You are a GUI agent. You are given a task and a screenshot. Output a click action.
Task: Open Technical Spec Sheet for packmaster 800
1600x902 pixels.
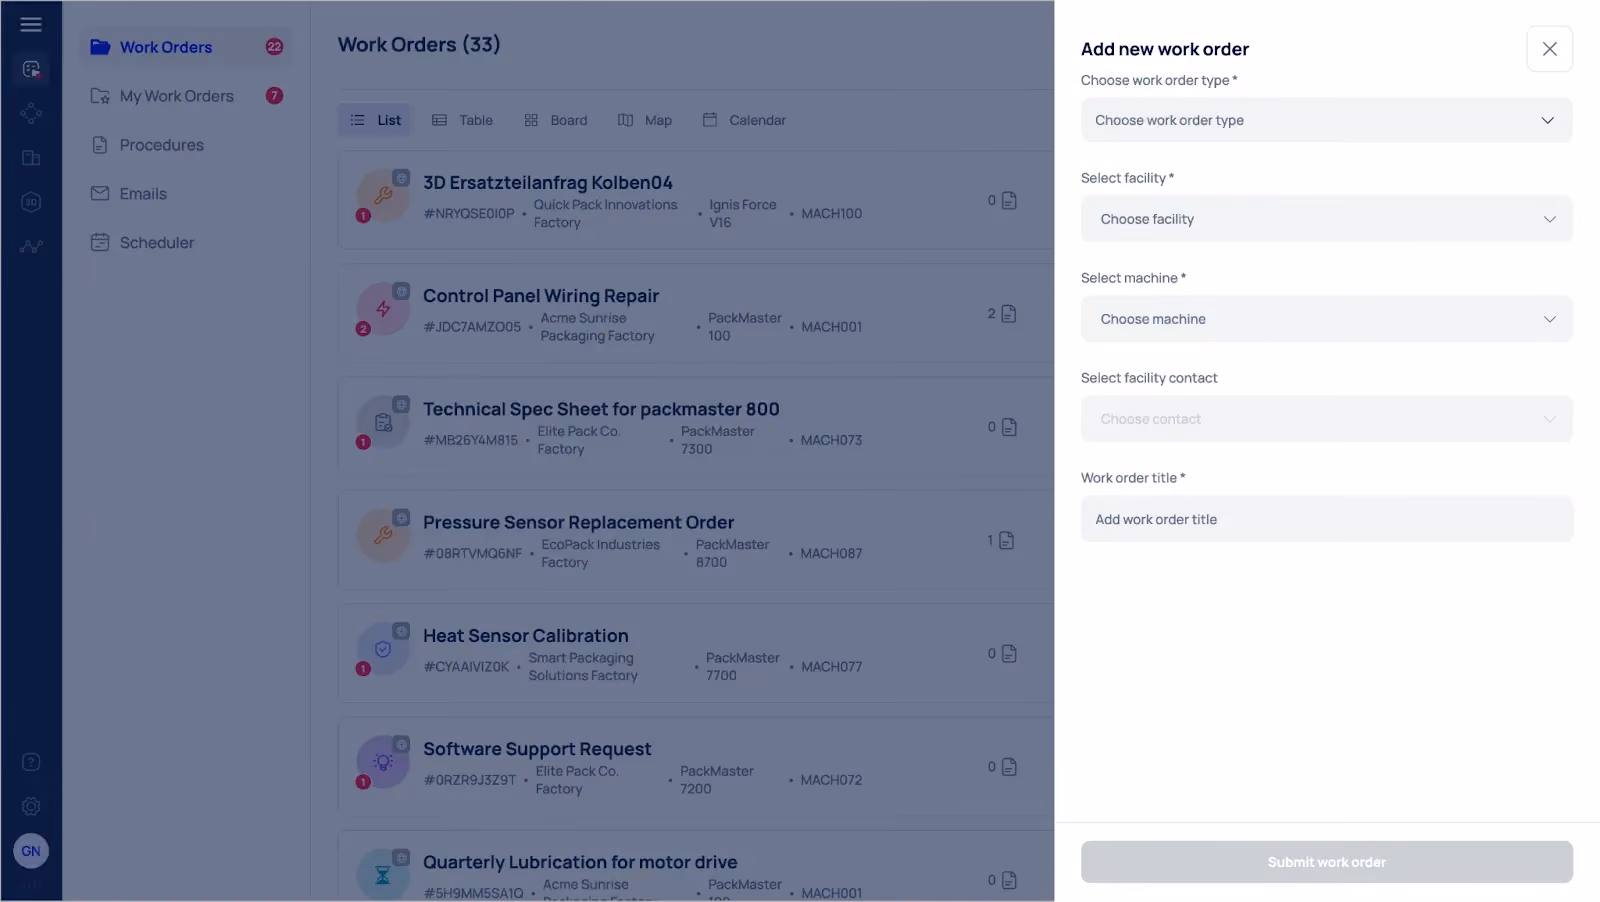pyautogui.click(x=601, y=409)
